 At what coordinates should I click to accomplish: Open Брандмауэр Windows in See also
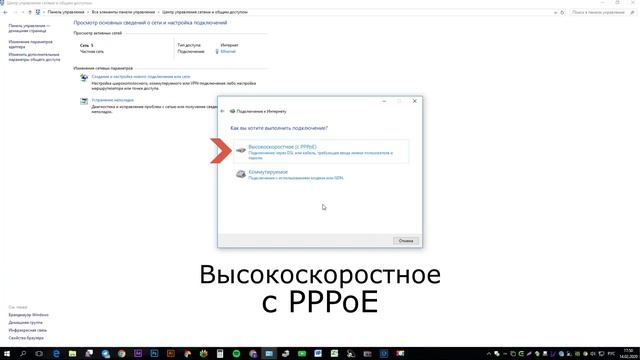29,315
